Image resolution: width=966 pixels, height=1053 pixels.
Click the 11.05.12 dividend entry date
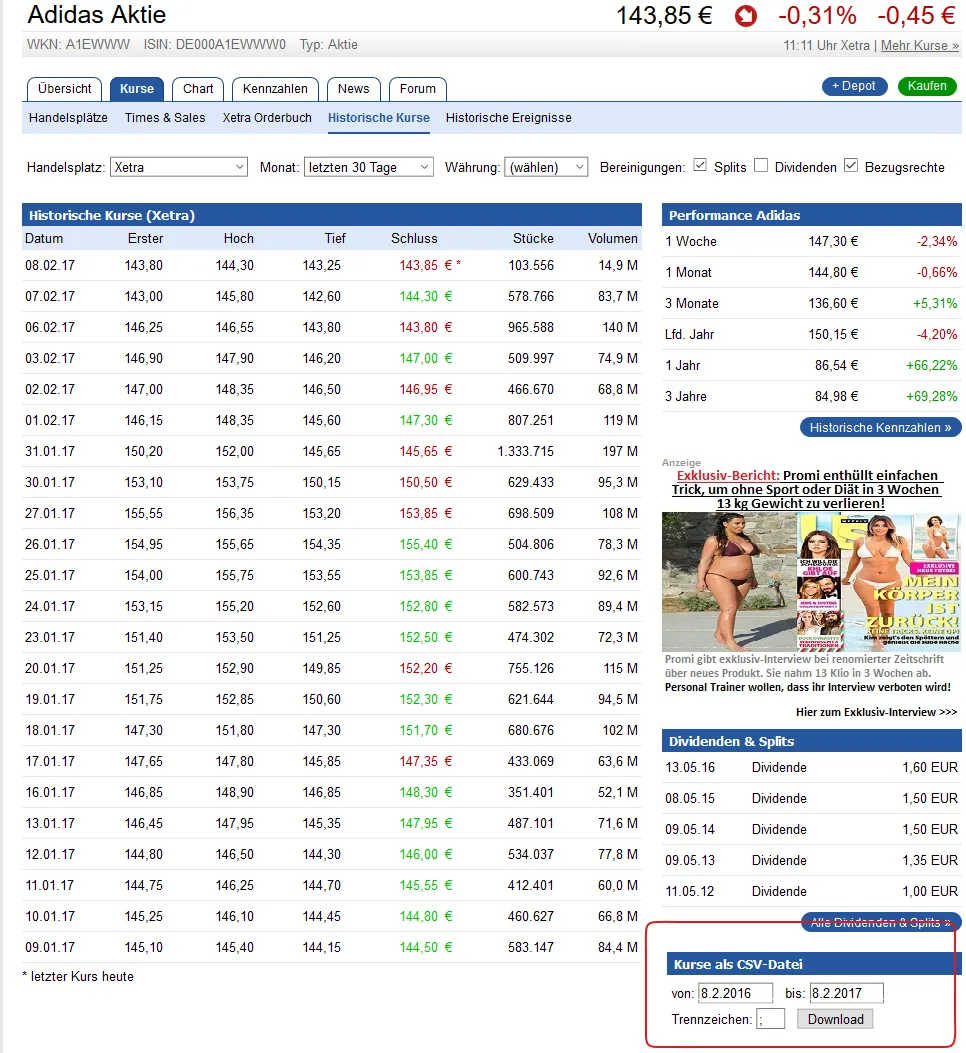[690, 891]
